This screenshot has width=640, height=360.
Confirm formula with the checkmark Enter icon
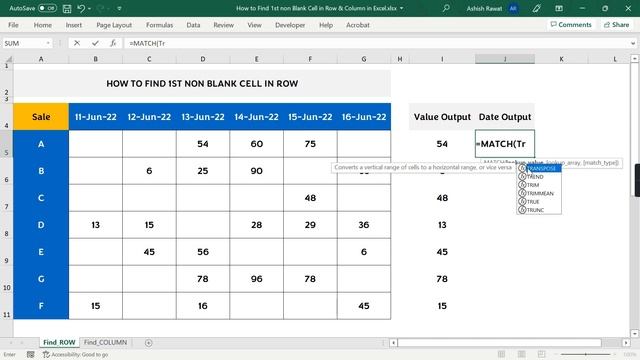click(95, 43)
